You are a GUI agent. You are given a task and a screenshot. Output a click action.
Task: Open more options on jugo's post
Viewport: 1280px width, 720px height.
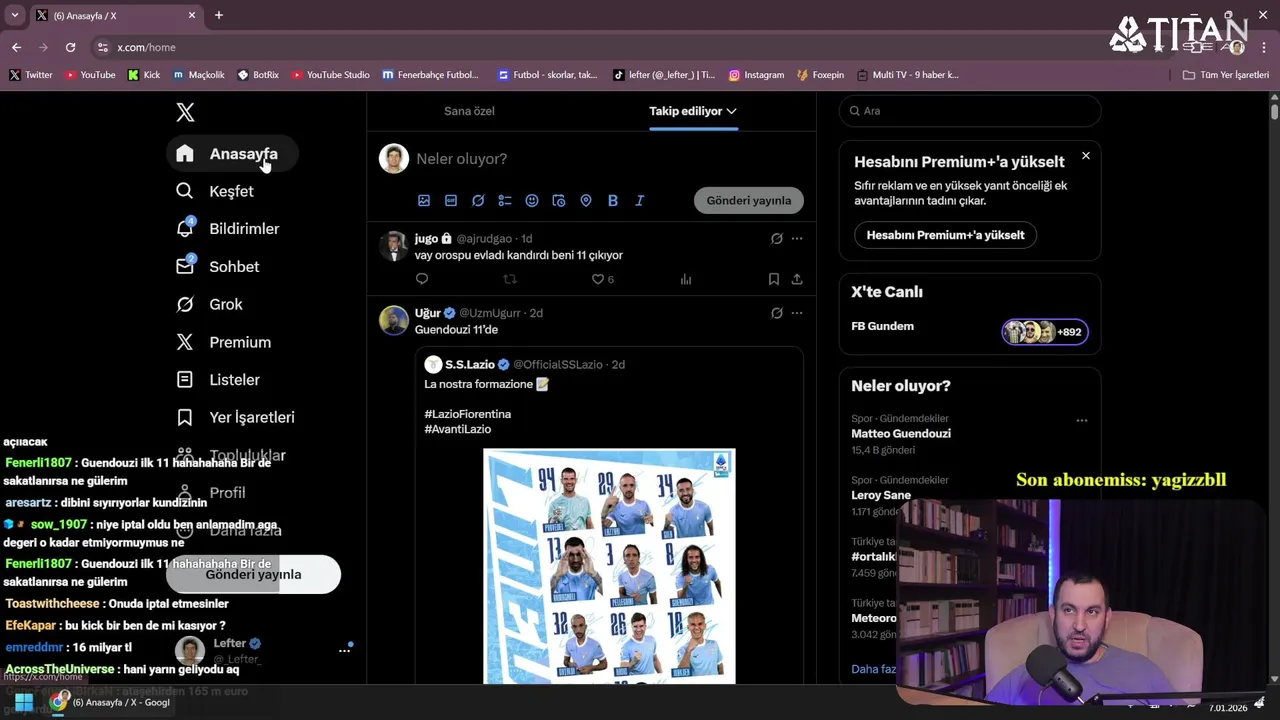(797, 238)
